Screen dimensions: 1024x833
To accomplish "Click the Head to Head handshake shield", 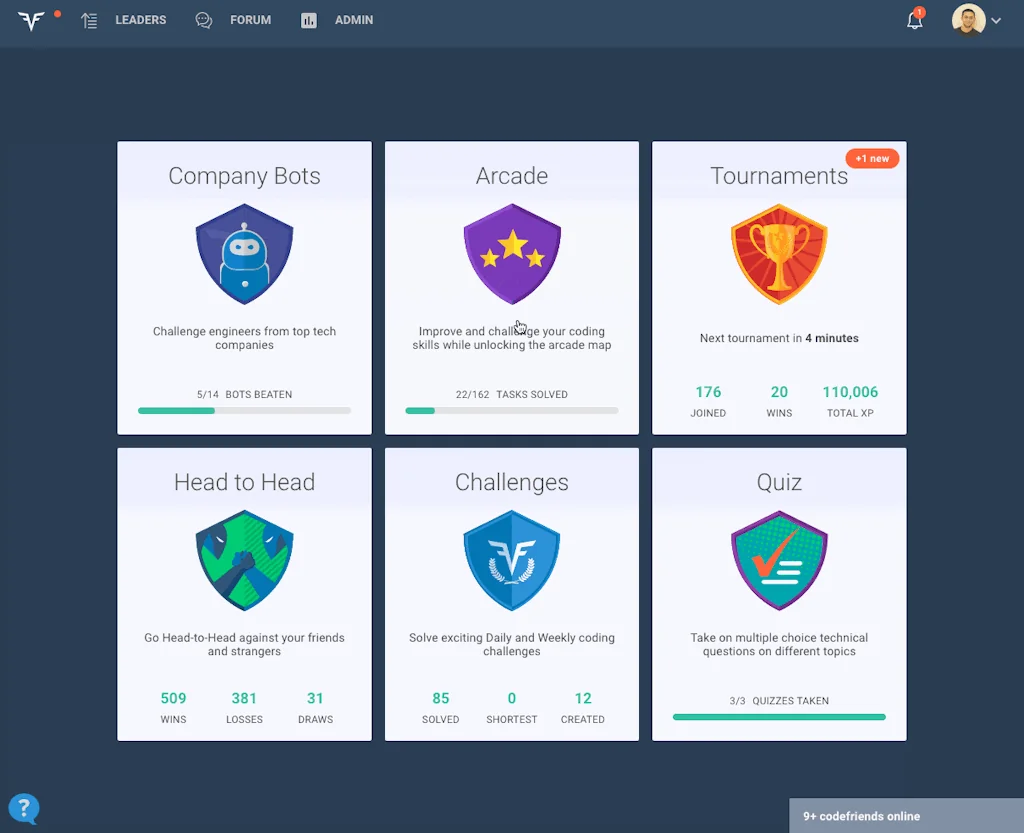I will pos(244,560).
